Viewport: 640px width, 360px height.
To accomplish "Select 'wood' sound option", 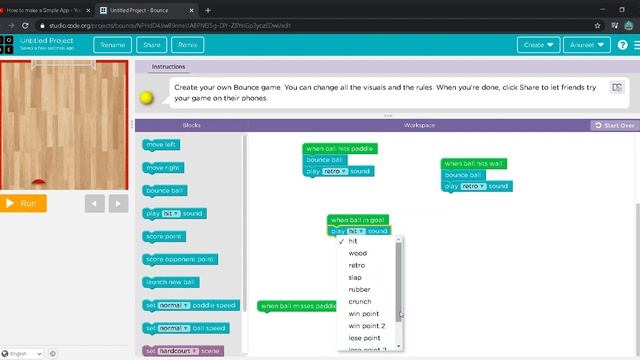I will 358,253.
